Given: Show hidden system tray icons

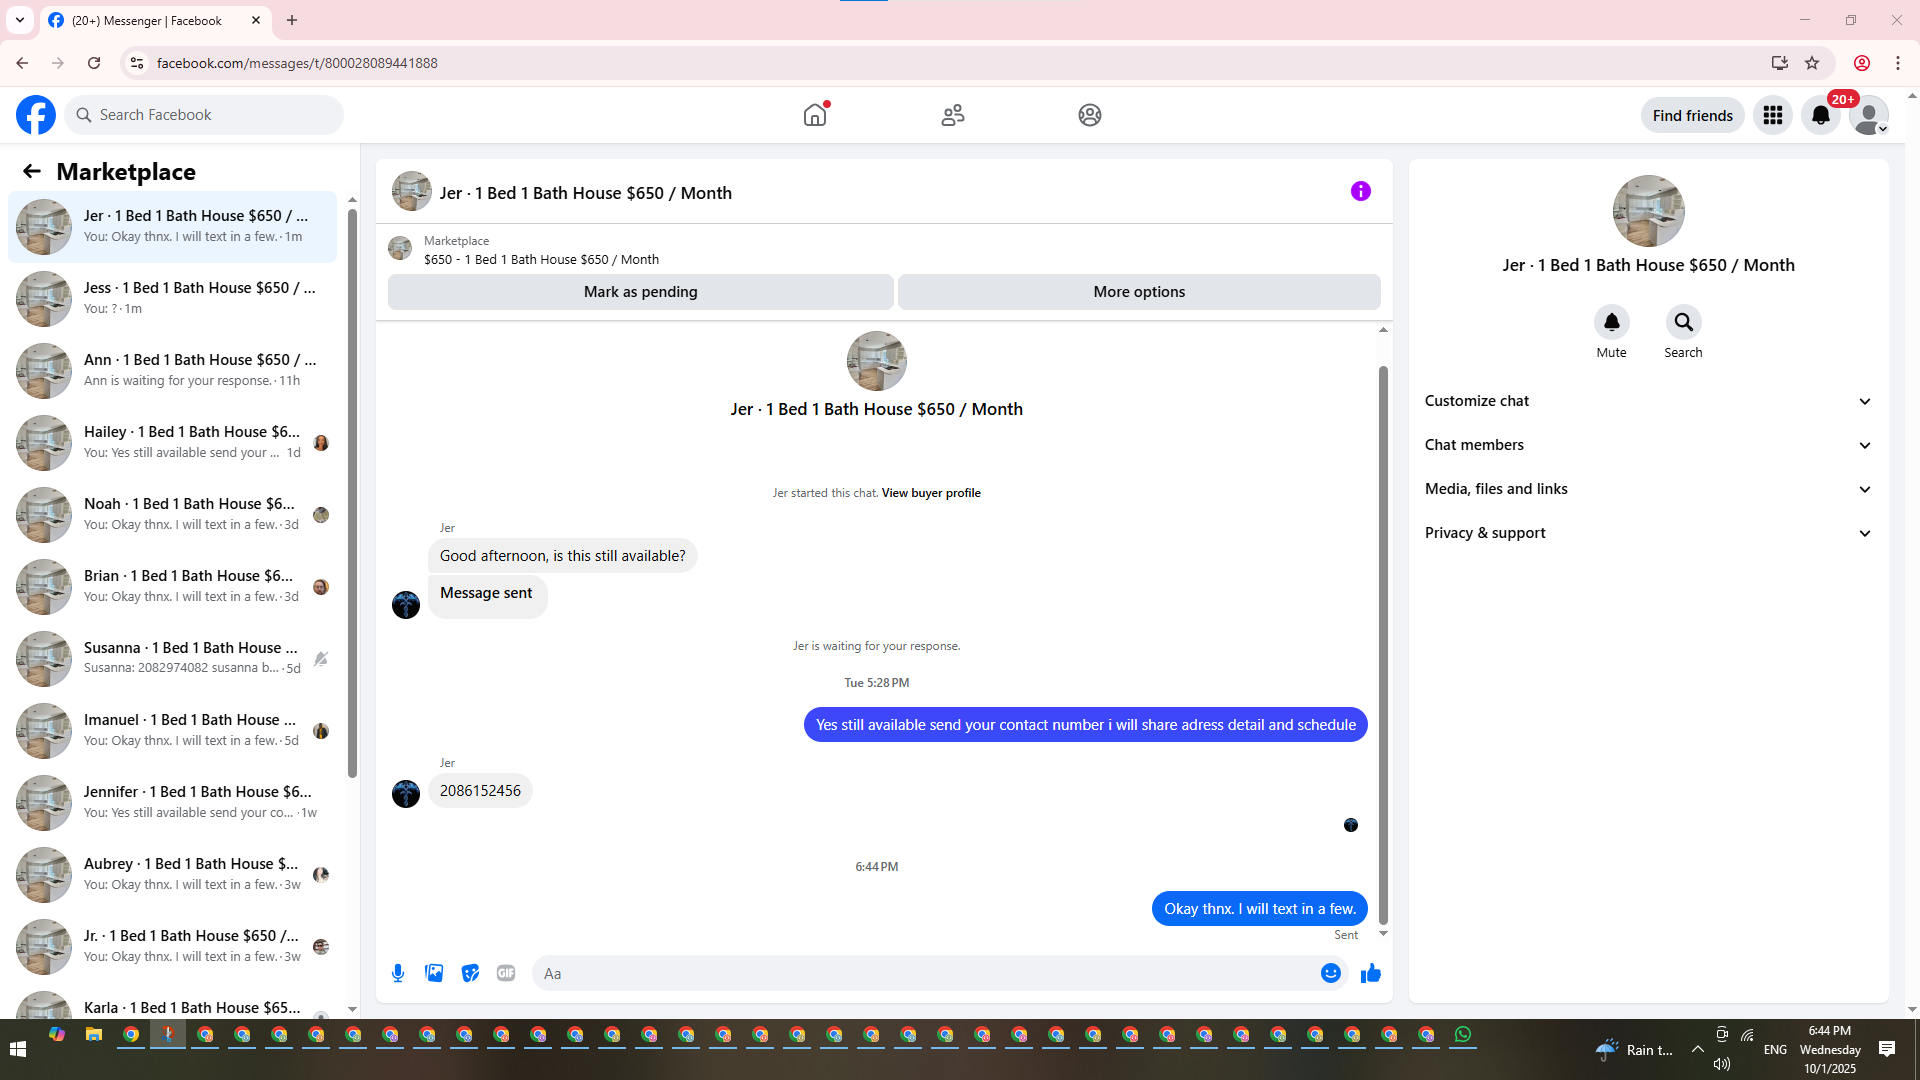Looking at the screenshot, I should (1698, 1049).
